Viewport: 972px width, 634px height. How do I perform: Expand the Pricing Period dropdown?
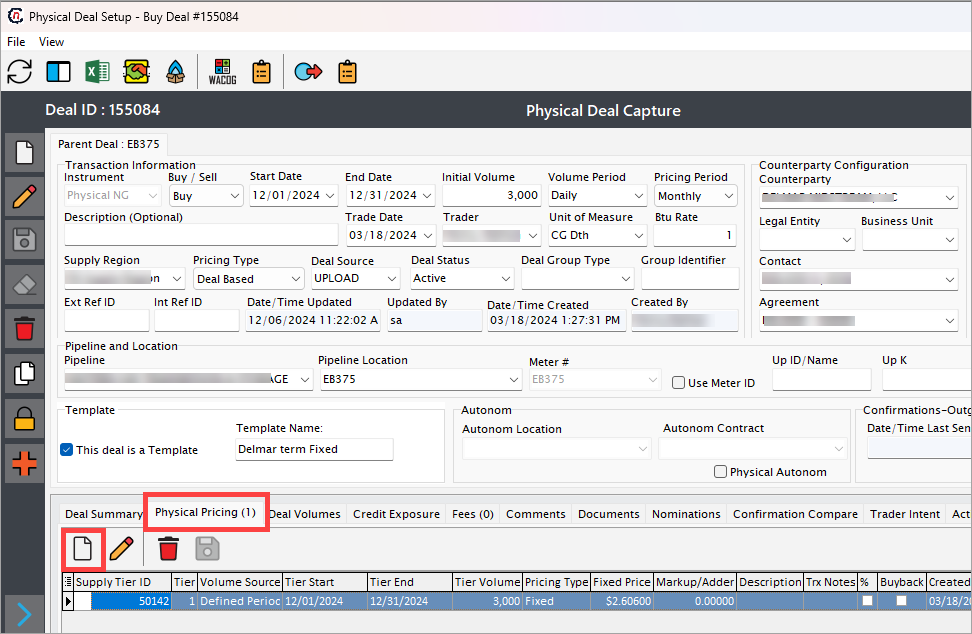728,196
